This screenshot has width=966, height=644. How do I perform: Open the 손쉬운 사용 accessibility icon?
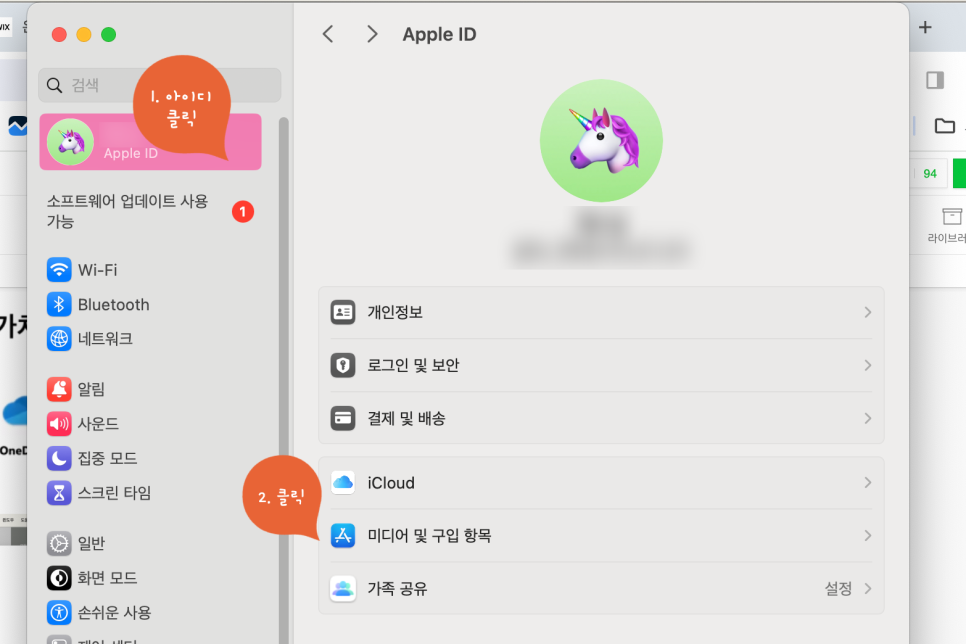click(x=59, y=613)
